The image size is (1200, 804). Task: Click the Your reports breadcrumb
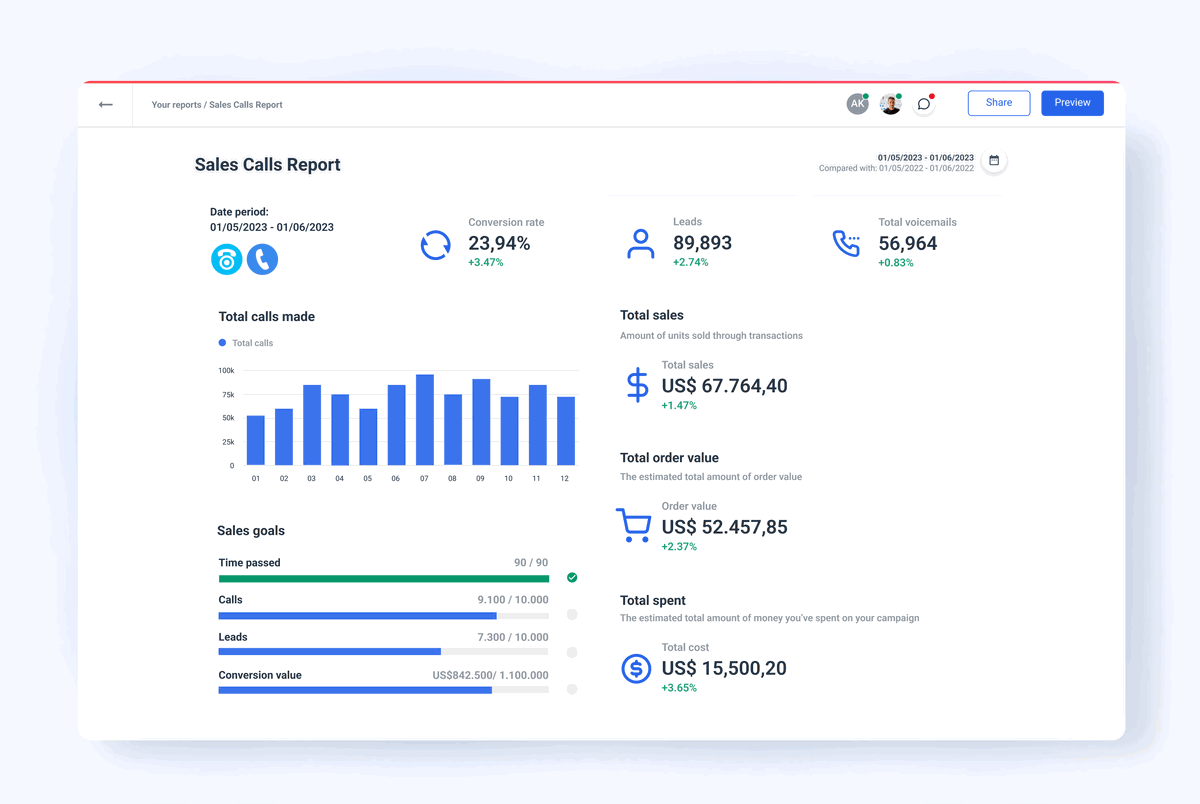pos(175,104)
